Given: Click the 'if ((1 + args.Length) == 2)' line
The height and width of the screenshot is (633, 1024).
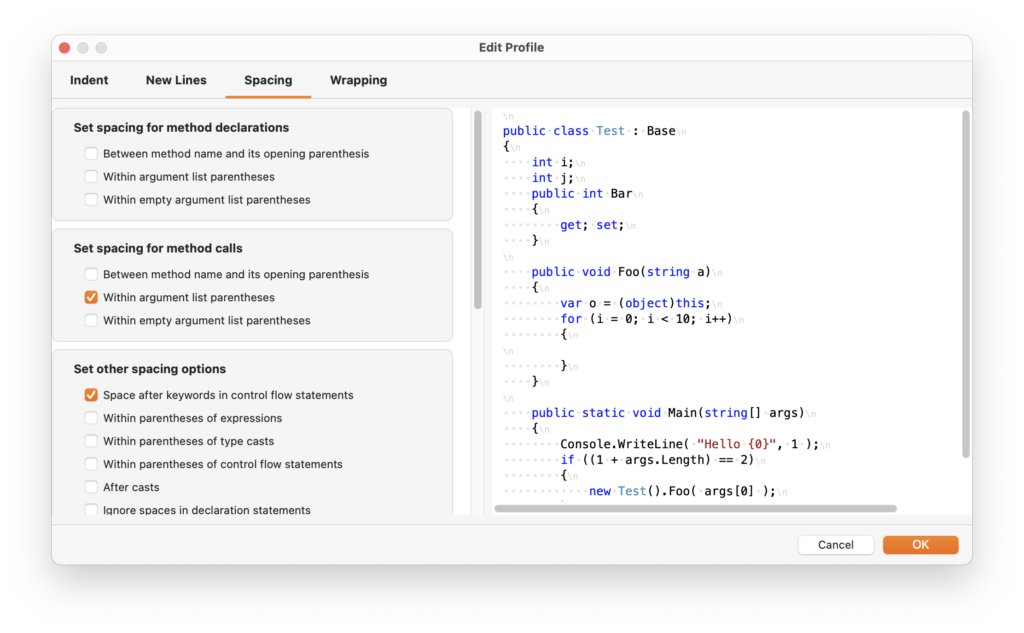Looking at the screenshot, I should point(656,460).
